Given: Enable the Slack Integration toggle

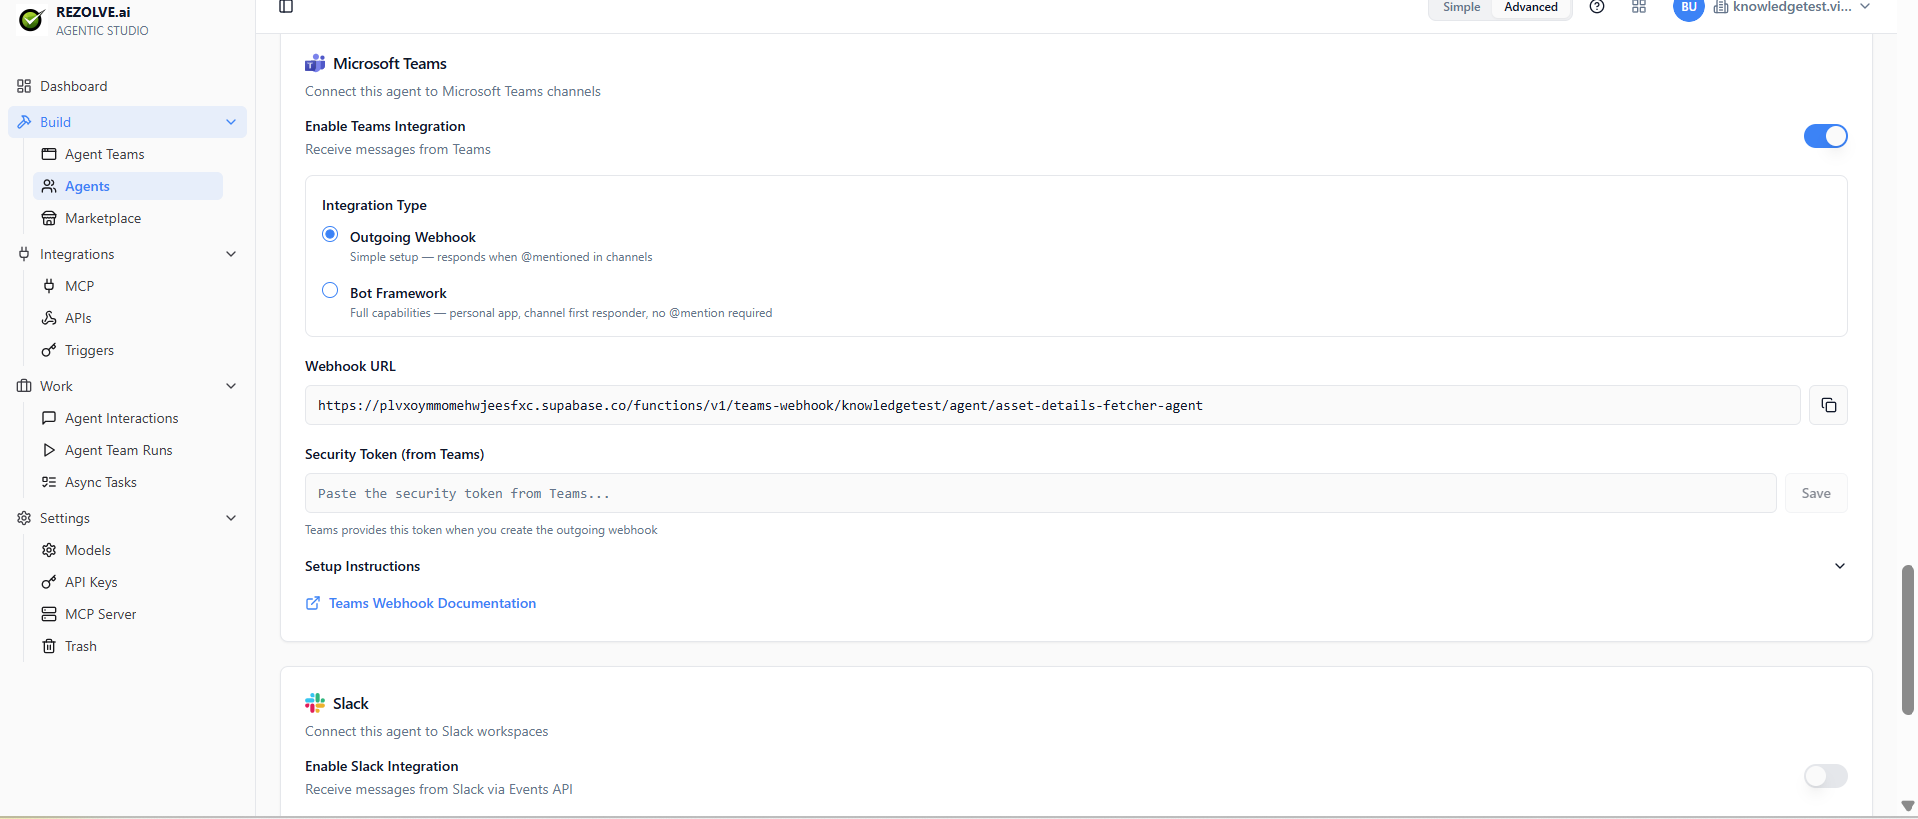Looking at the screenshot, I should (x=1825, y=776).
